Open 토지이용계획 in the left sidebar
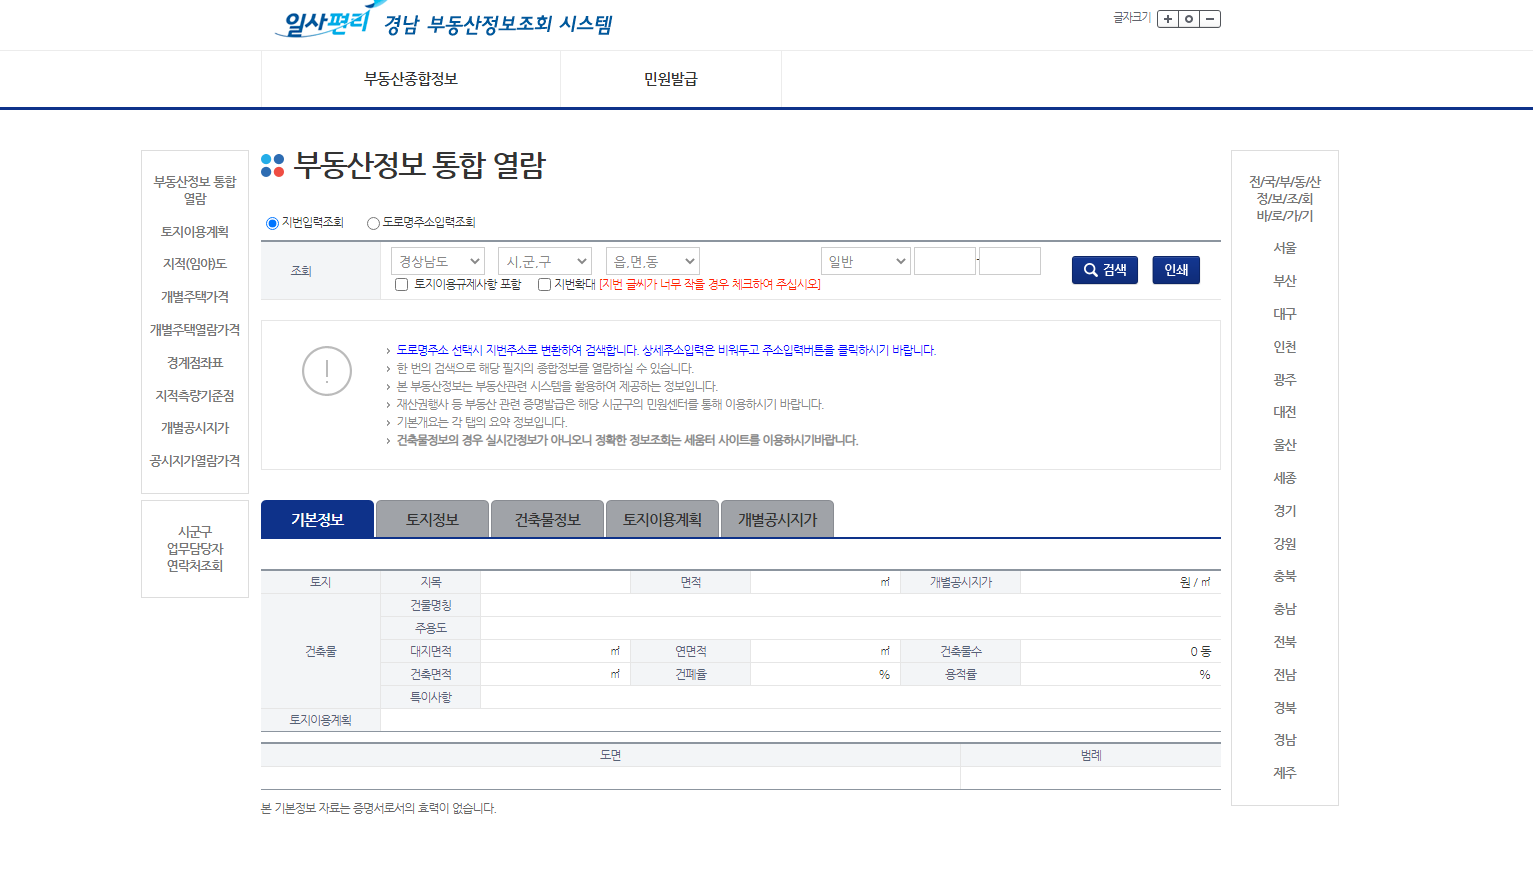1533x870 pixels. point(194,232)
